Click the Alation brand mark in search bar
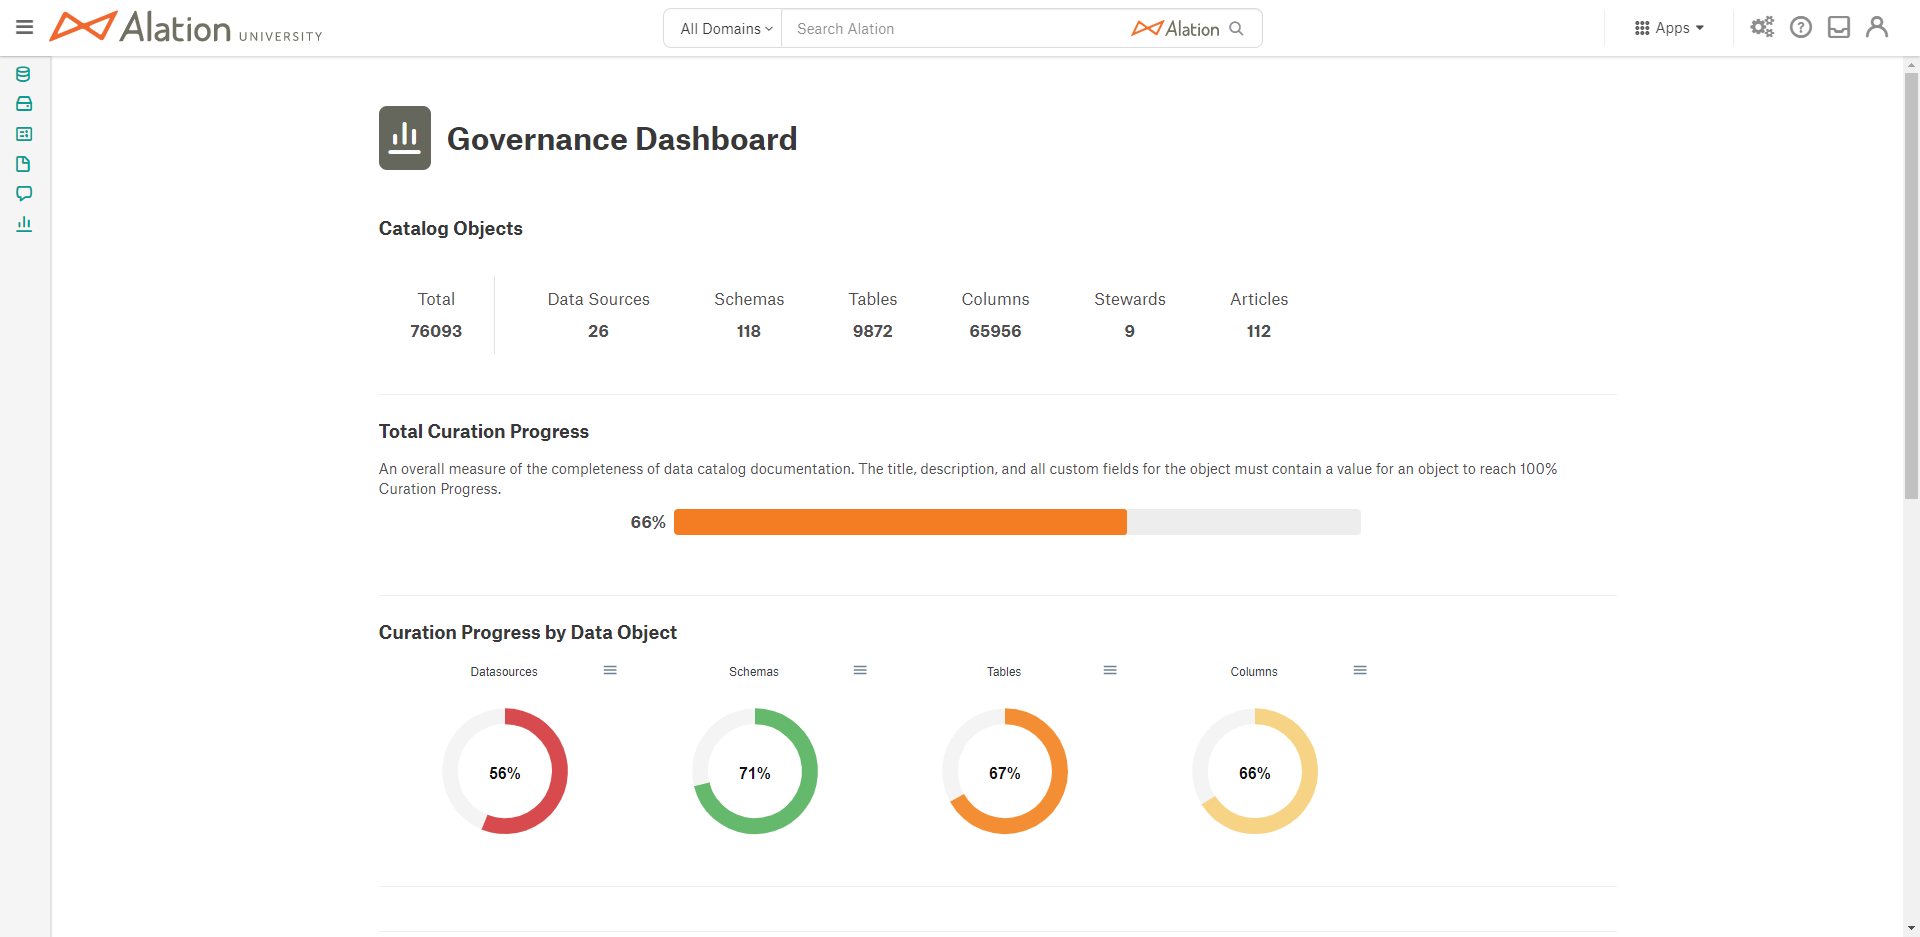This screenshot has height=937, width=1920. 1175,29
